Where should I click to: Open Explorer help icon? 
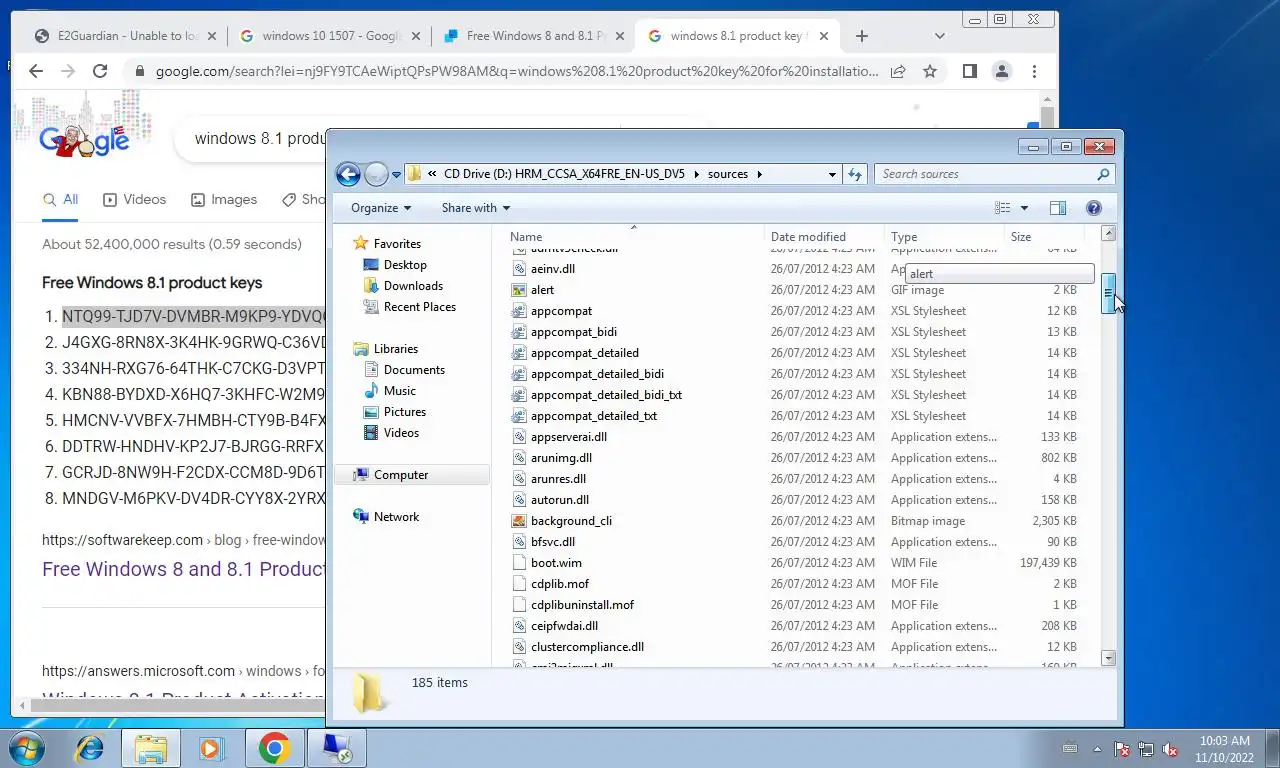[1094, 208]
